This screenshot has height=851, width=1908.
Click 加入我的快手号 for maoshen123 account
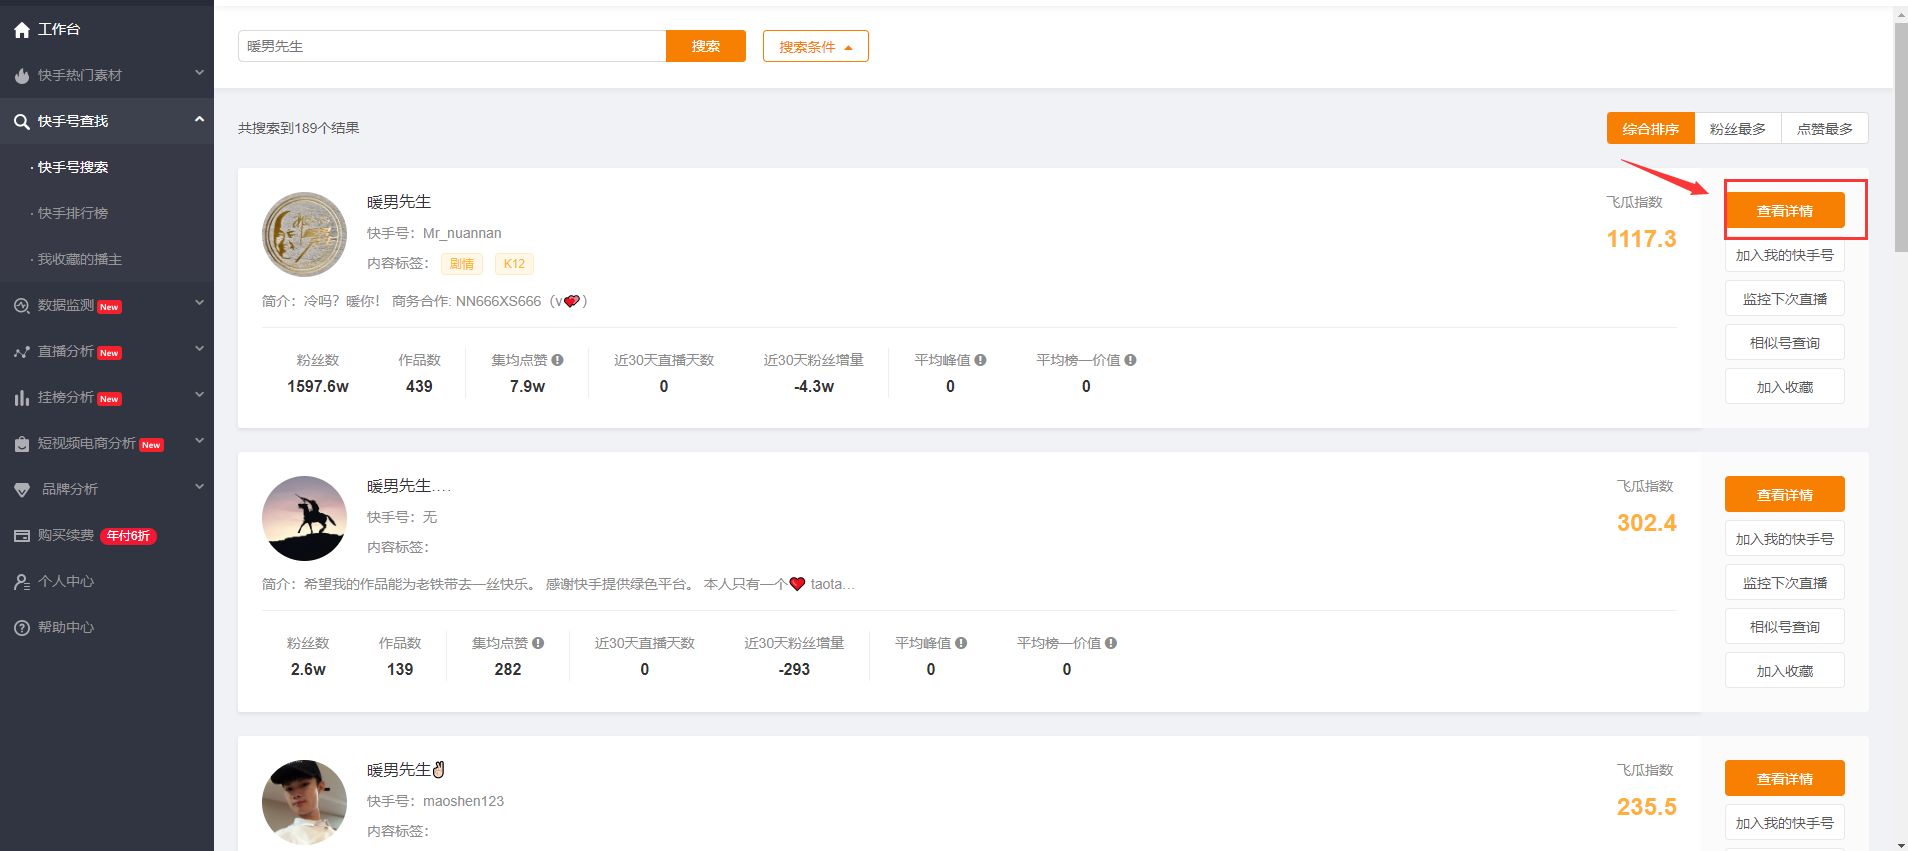[x=1785, y=823]
